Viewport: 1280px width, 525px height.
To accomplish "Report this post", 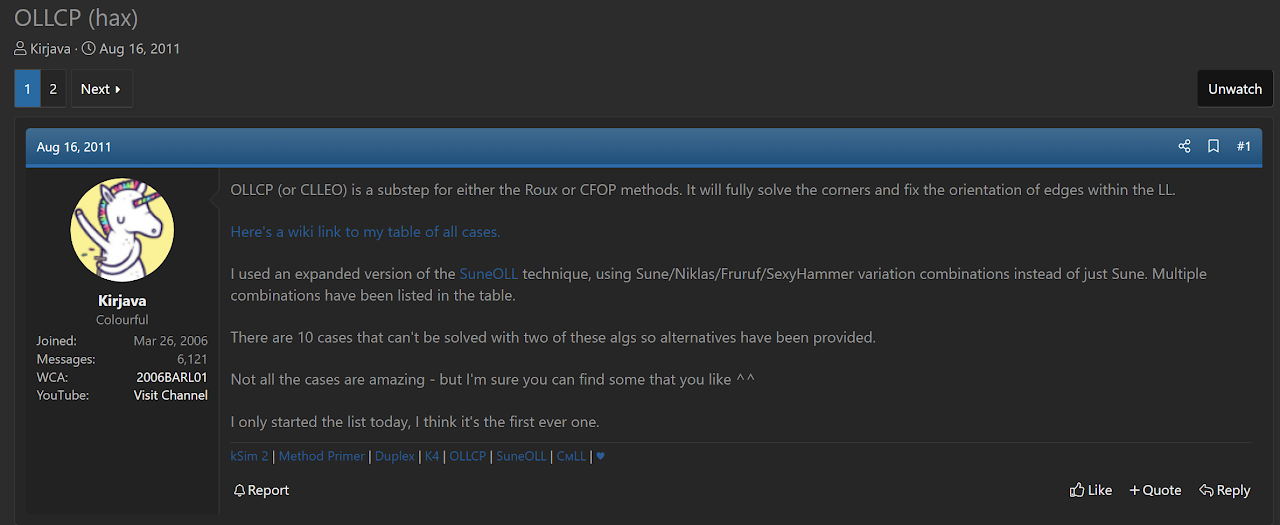I will coord(261,490).
